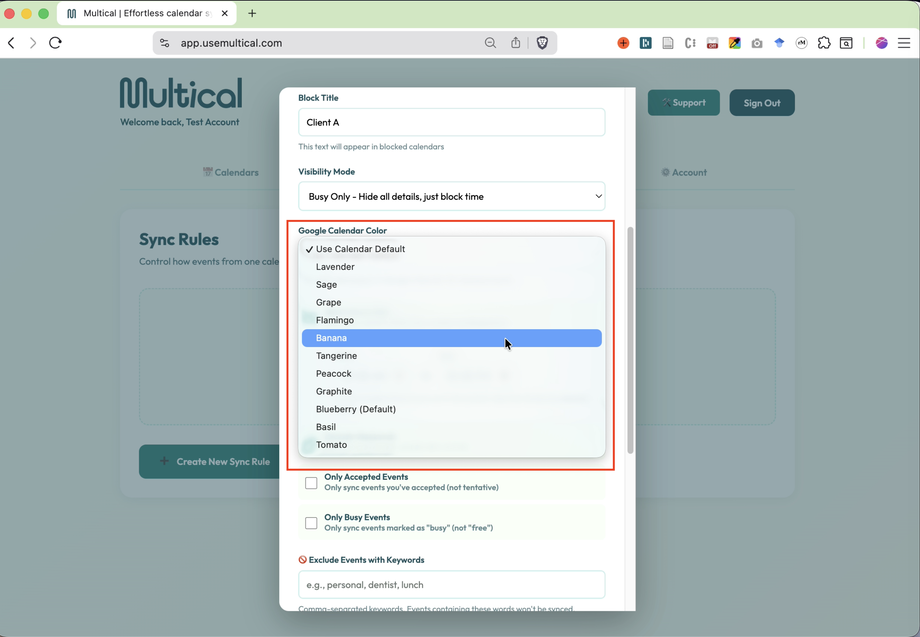This screenshot has width=920, height=637.
Task: Click the blue graduation cap extension
Action: click(779, 43)
